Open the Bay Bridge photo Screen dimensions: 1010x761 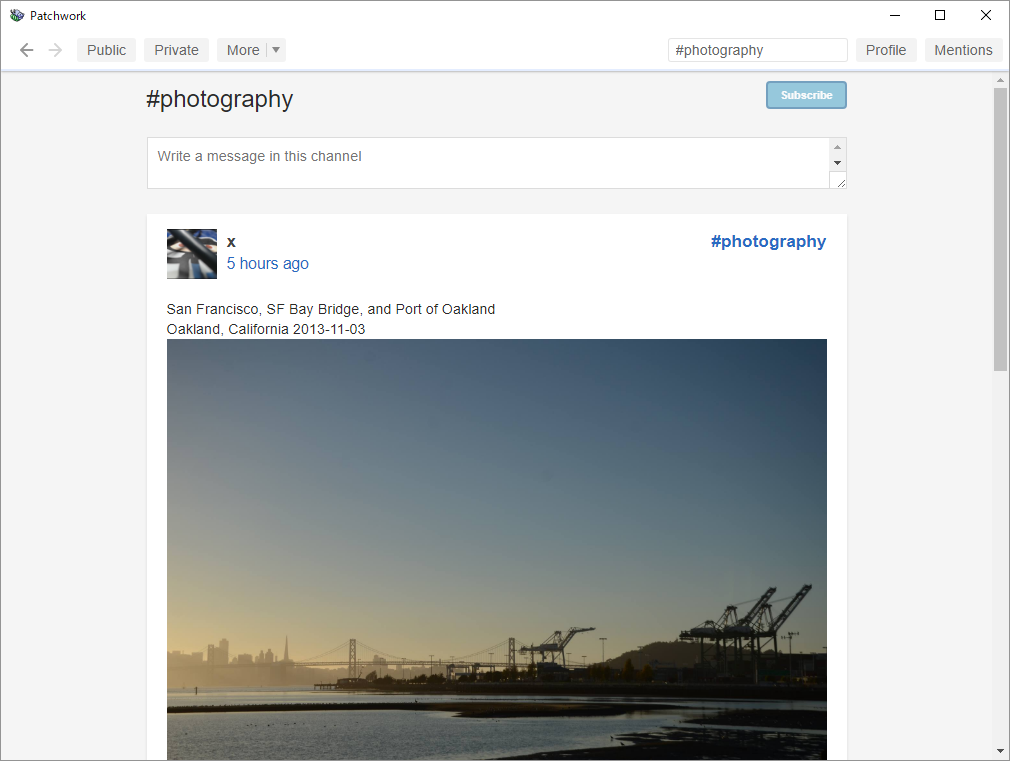tap(496, 548)
